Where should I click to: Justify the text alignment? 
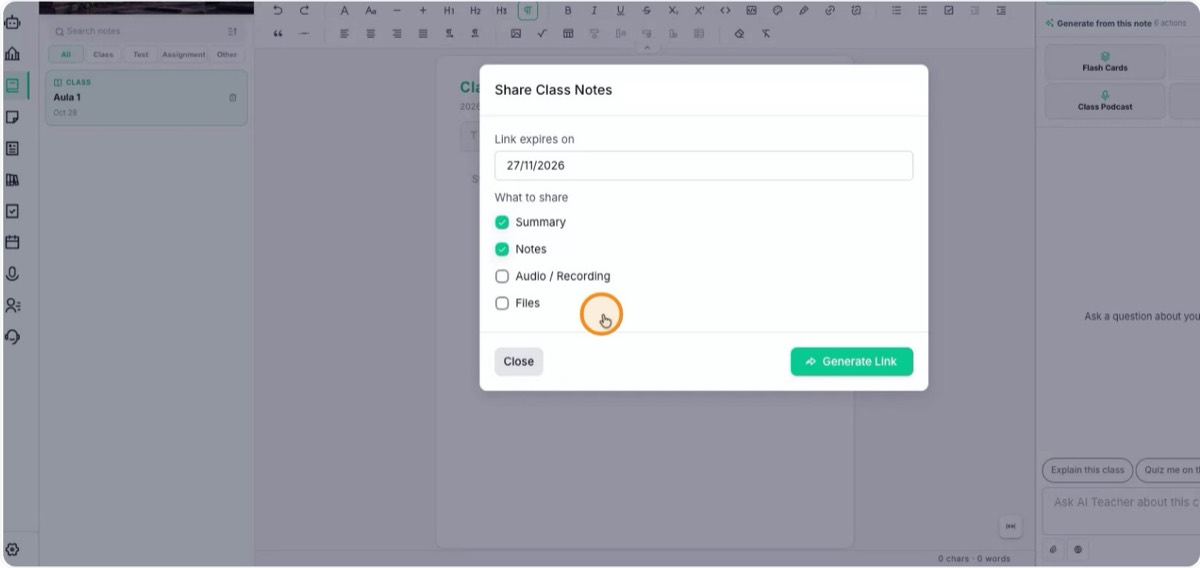(422, 33)
